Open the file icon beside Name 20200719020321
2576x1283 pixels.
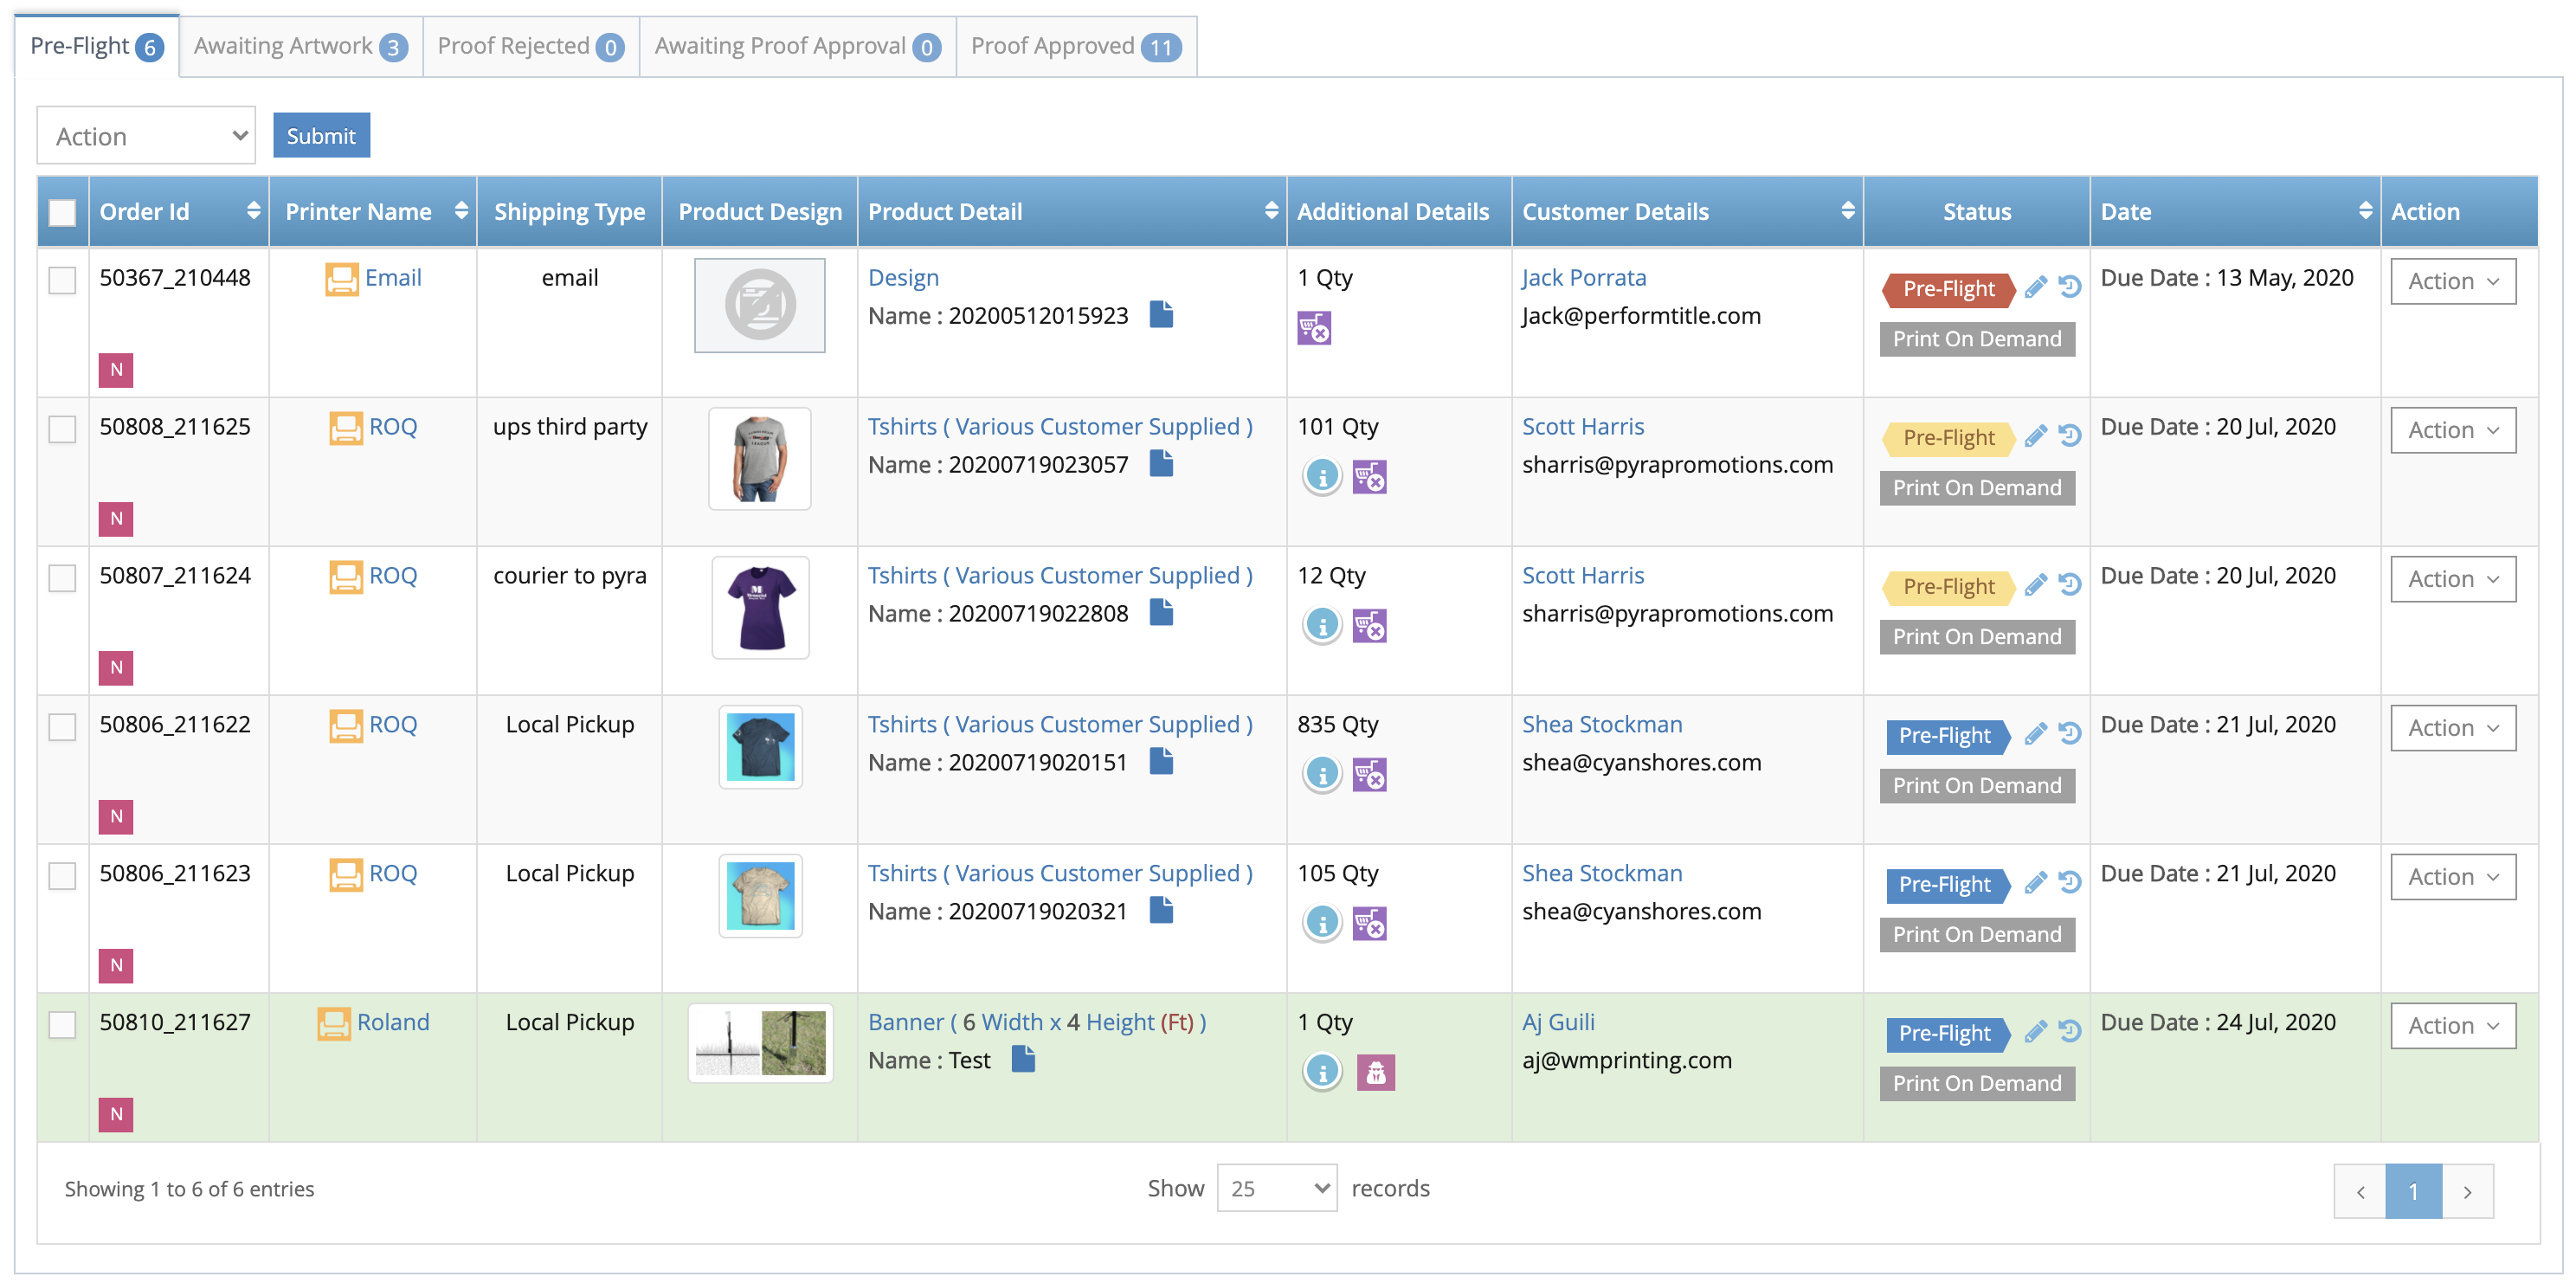pyautogui.click(x=1161, y=910)
